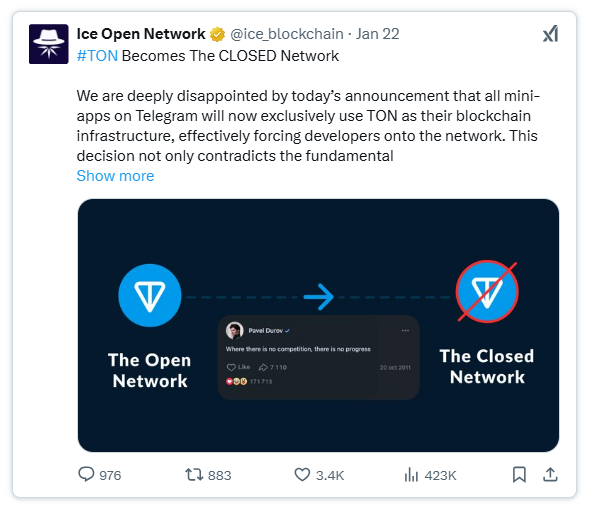Open the Jan 22 timestamp link
The width and height of the screenshot is (593, 509).
[377, 34]
